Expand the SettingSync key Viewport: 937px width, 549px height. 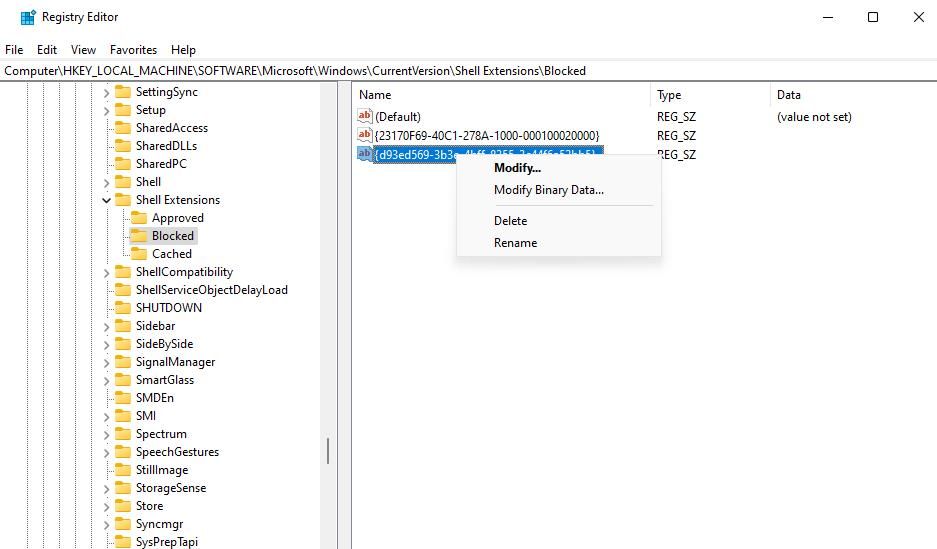click(106, 93)
